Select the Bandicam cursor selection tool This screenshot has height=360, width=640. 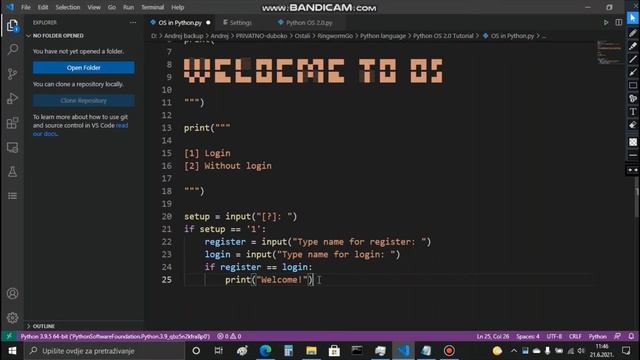[633, 18]
